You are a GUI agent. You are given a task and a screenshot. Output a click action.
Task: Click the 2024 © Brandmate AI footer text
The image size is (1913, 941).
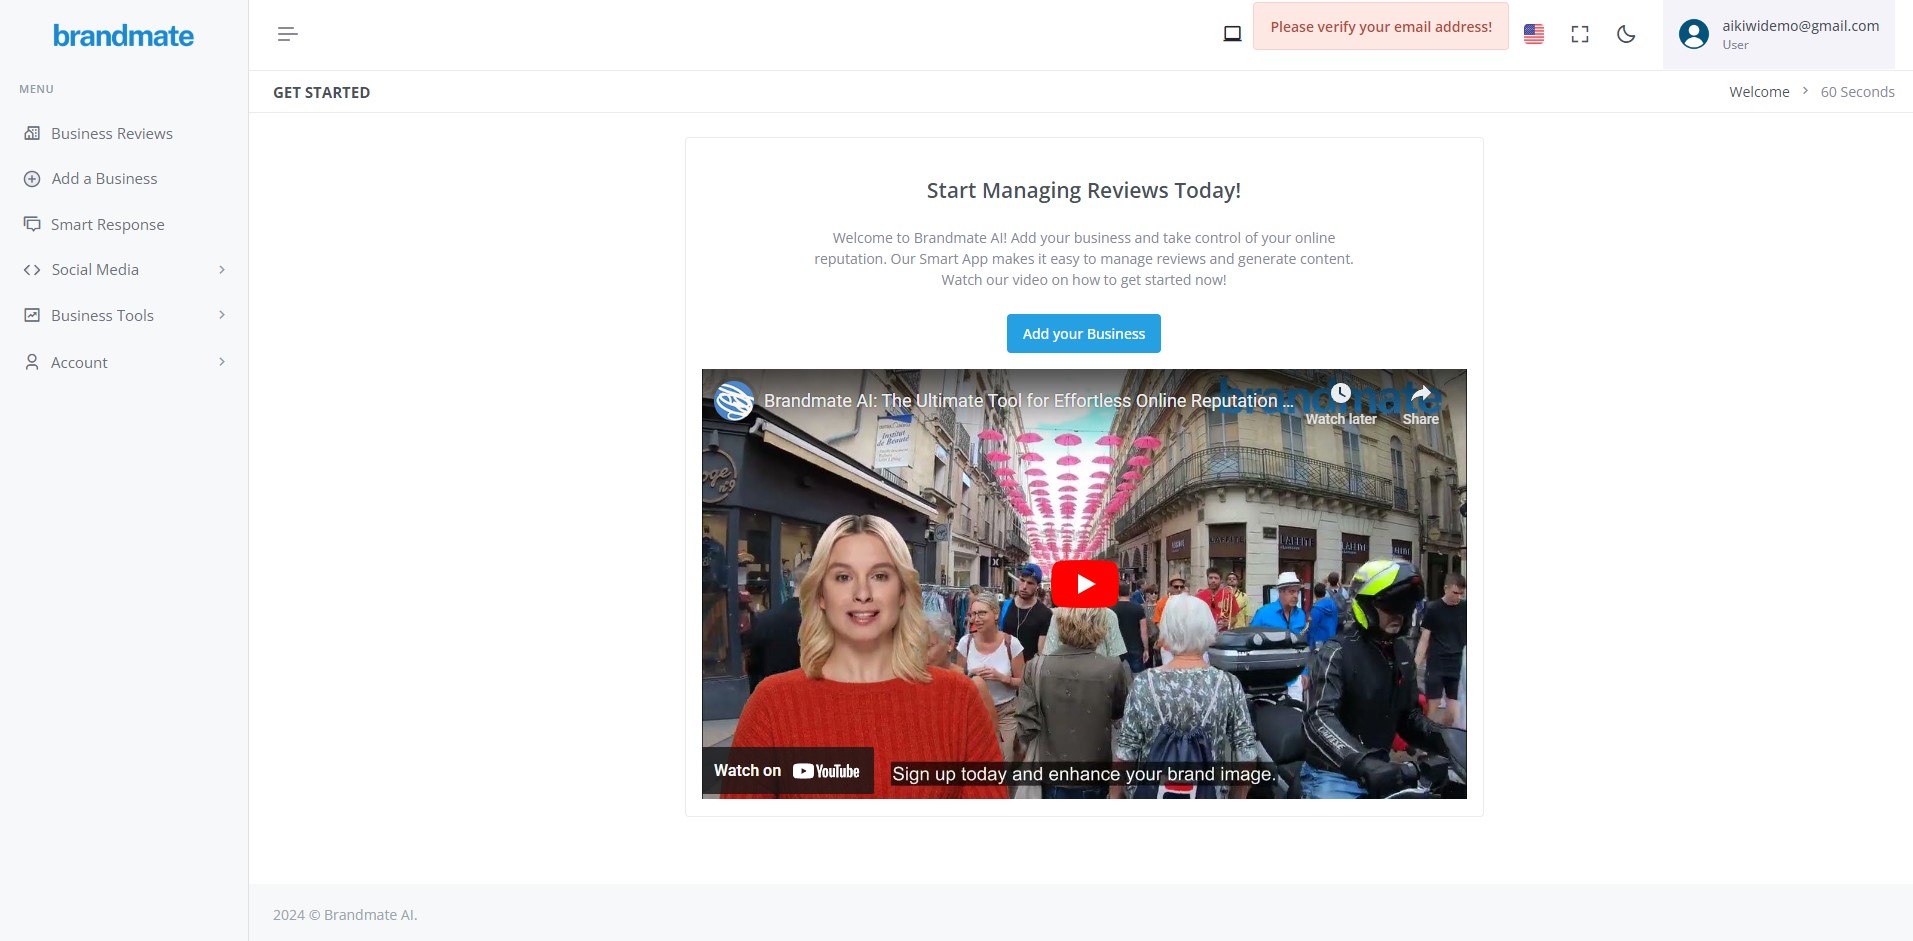pyautogui.click(x=345, y=915)
